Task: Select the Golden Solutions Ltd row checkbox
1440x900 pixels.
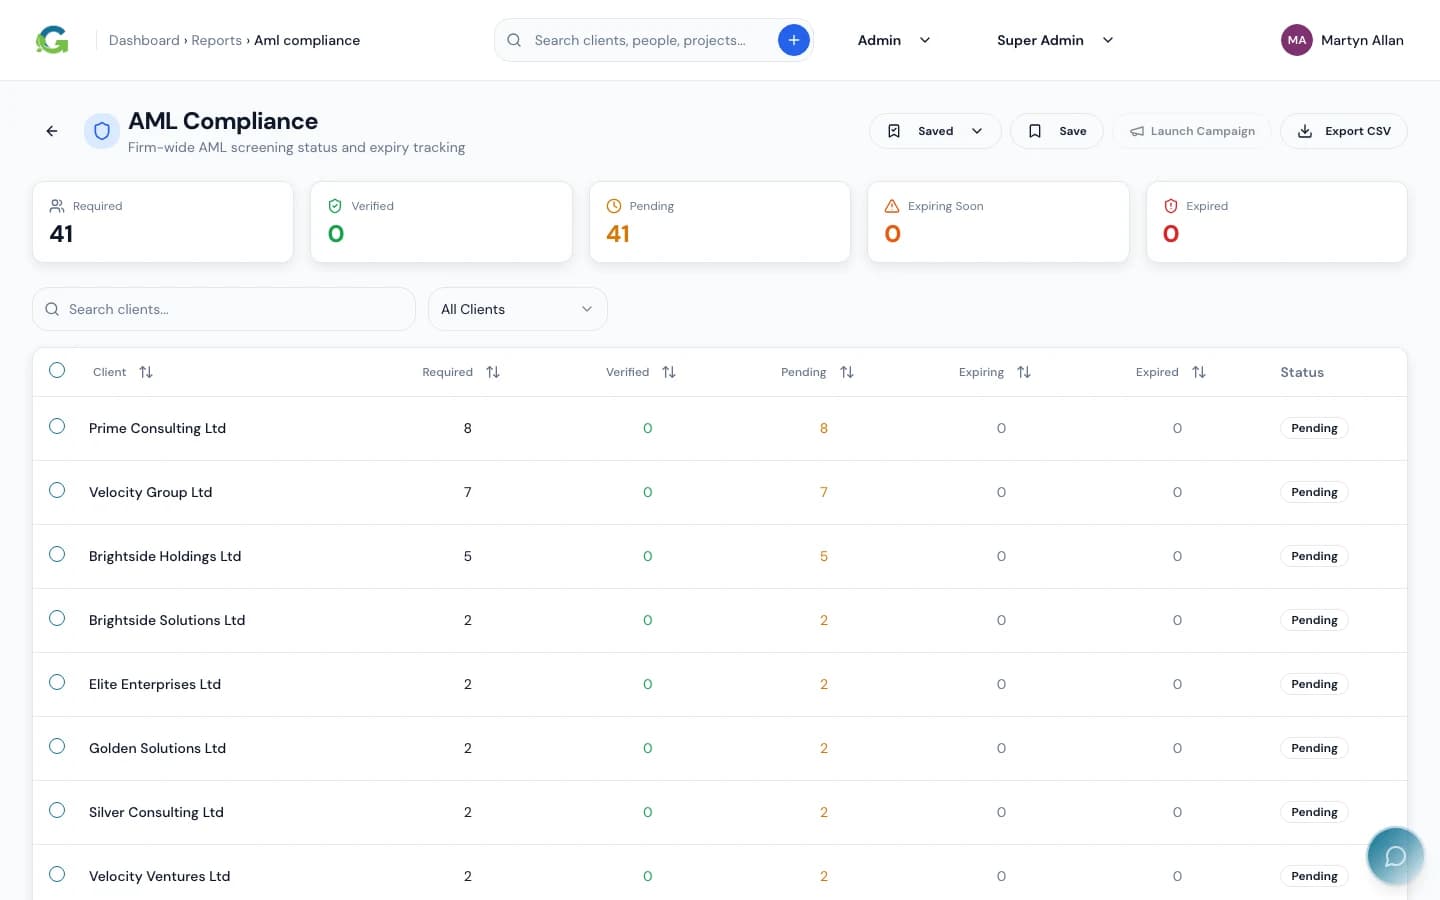Action: [x=57, y=746]
